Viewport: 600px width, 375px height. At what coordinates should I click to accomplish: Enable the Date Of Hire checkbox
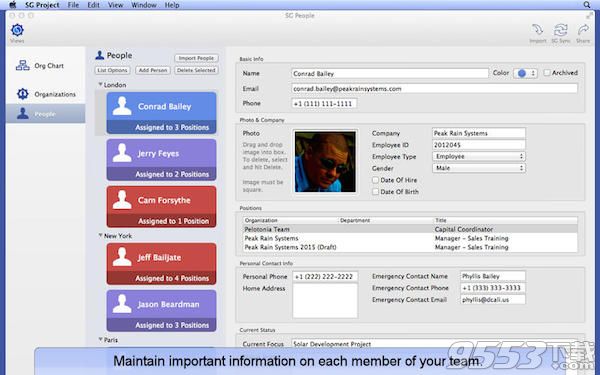pyautogui.click(x=375, y=180)
